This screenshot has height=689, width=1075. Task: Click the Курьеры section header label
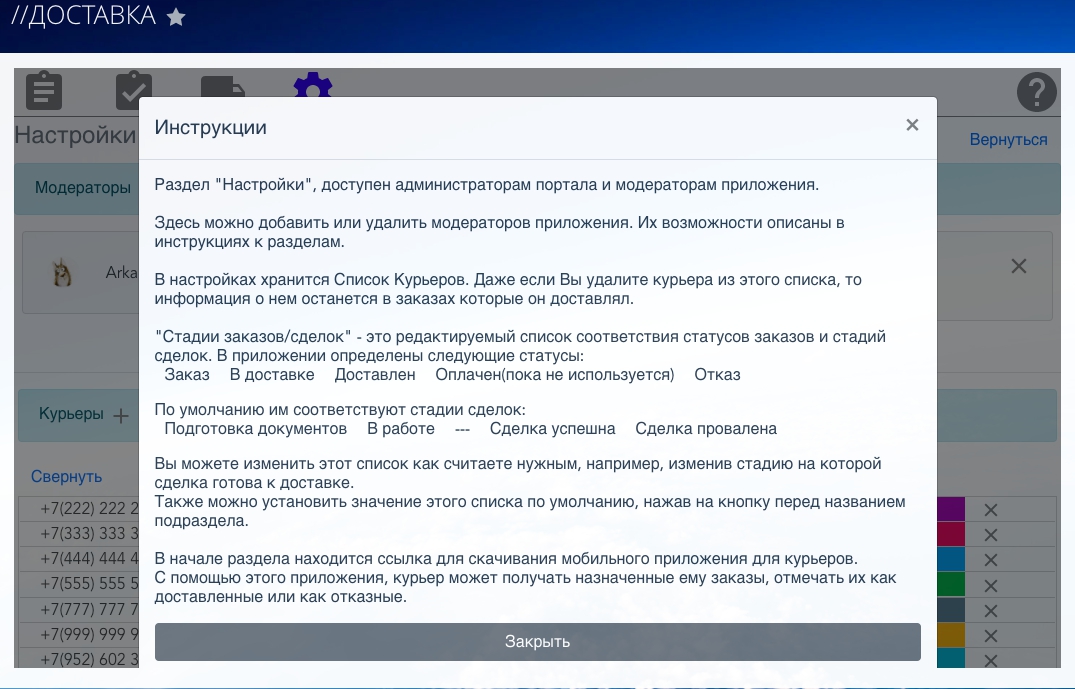click(71, 414)
